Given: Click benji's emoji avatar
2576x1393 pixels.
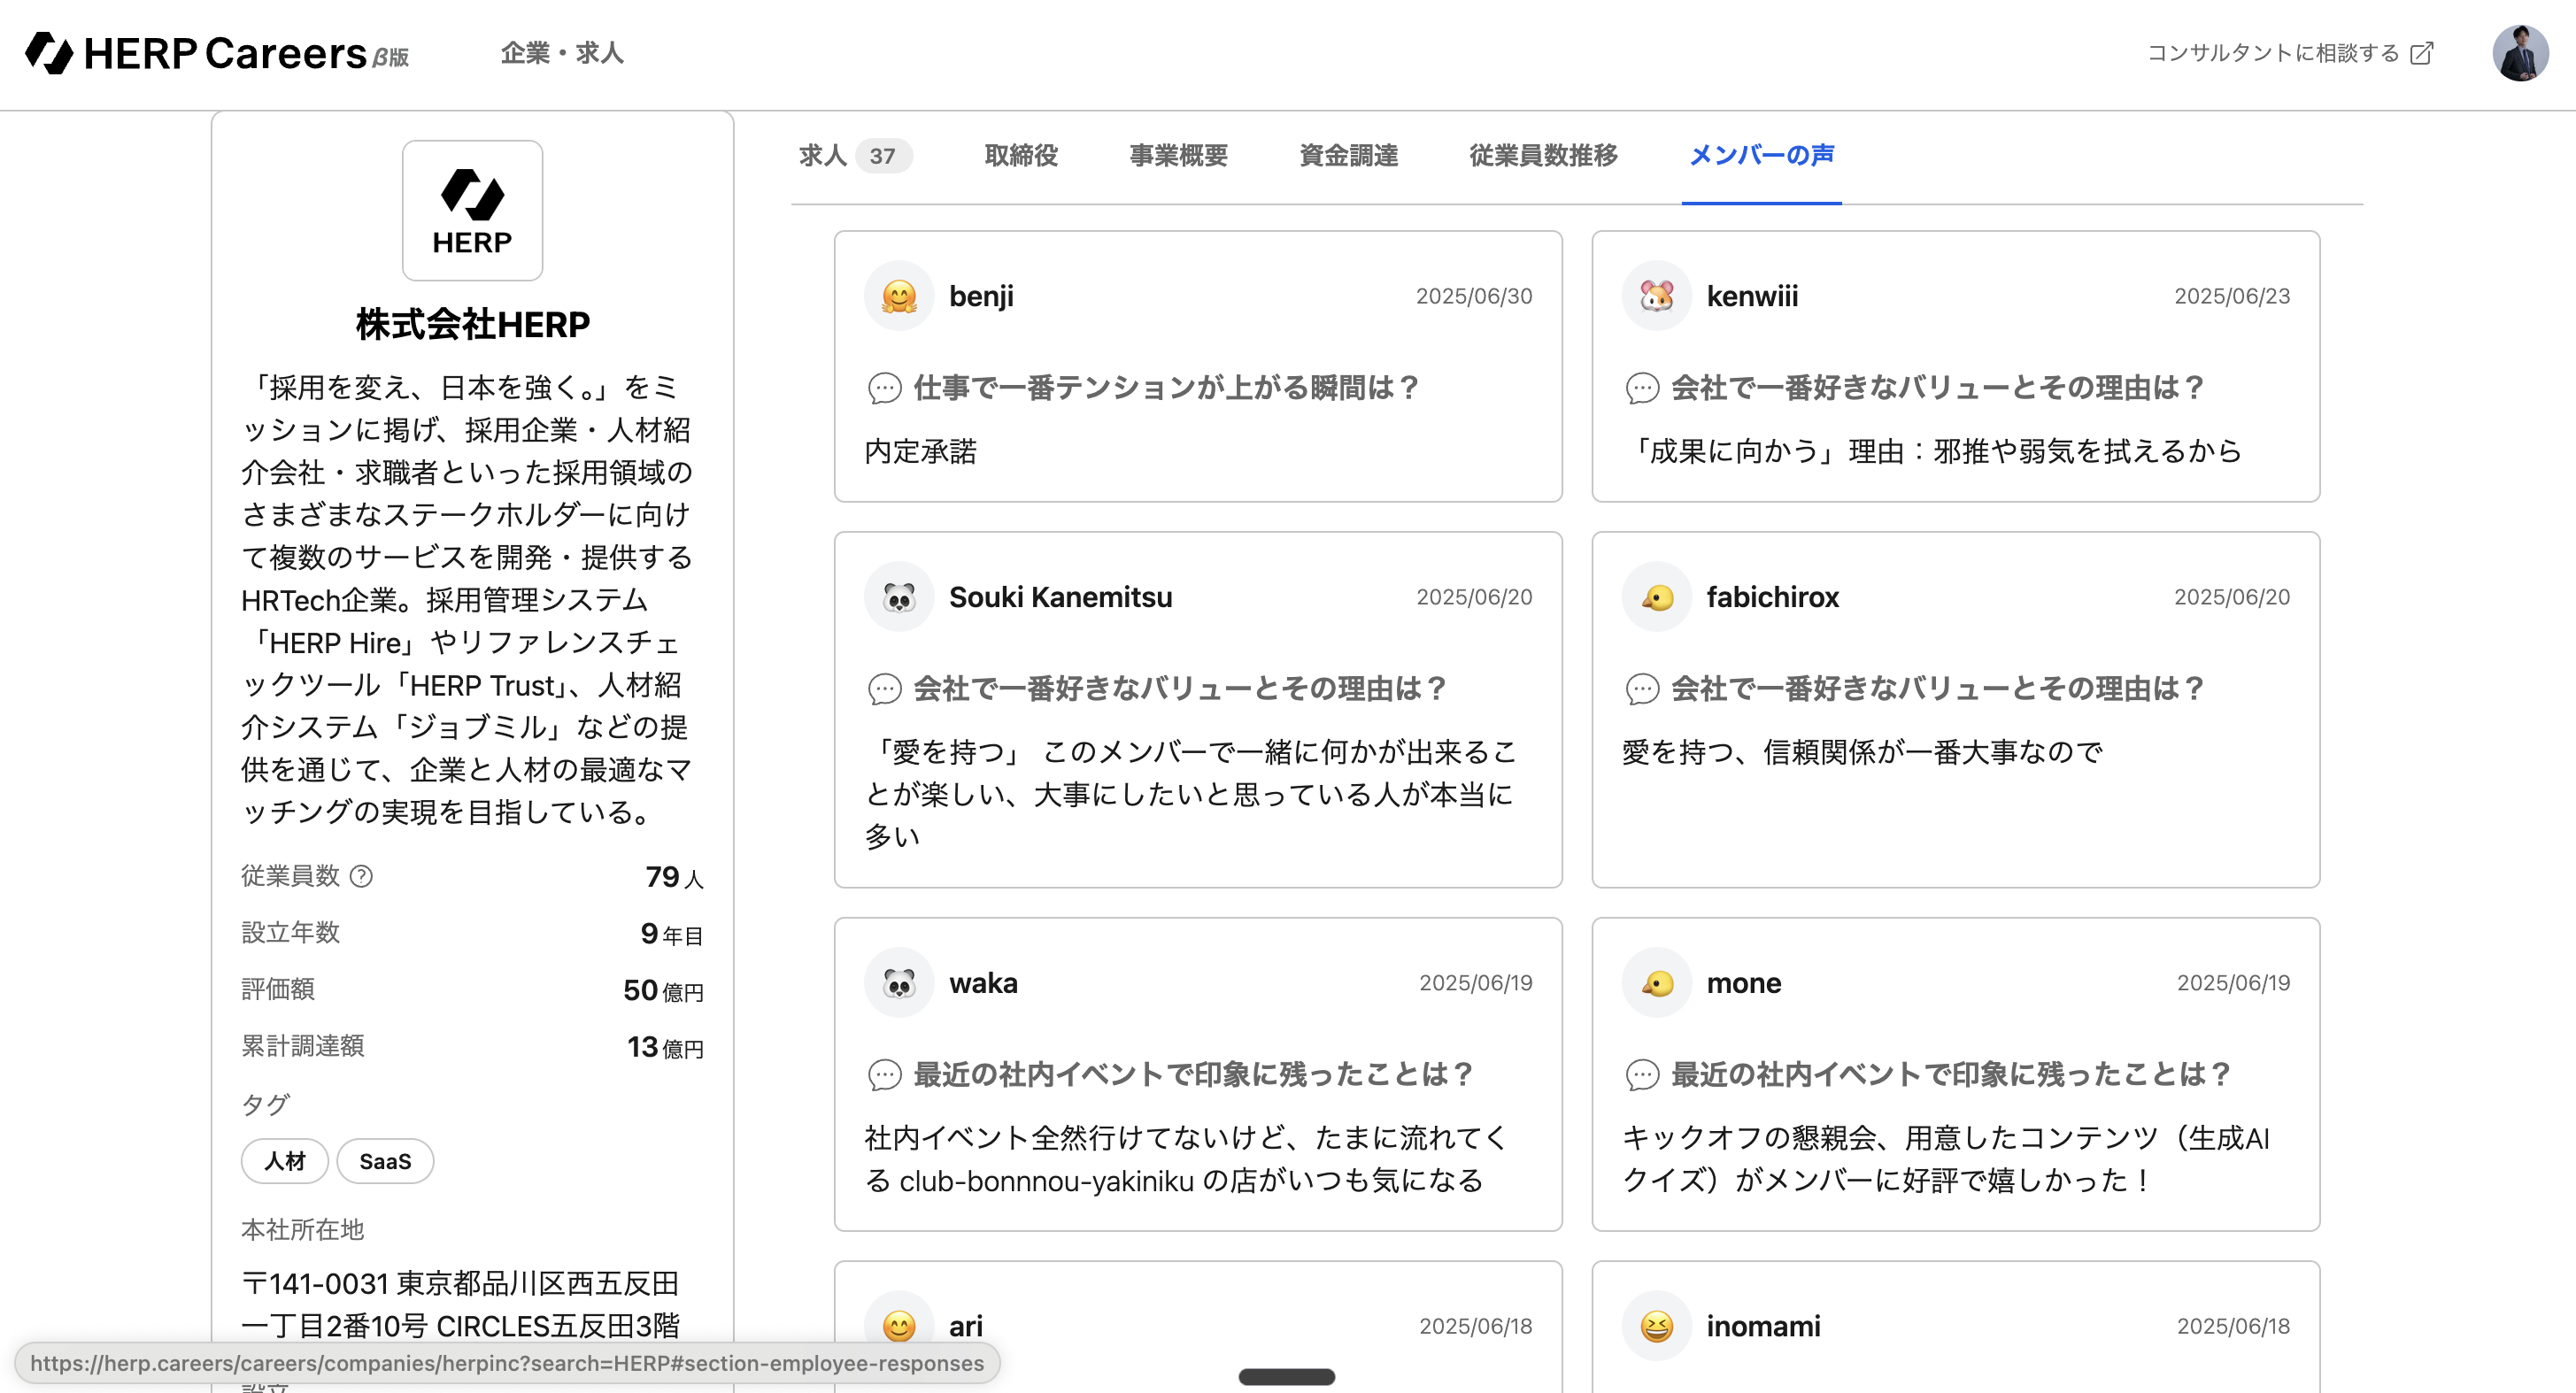Looking at the screenshot, I should point(899,297).
